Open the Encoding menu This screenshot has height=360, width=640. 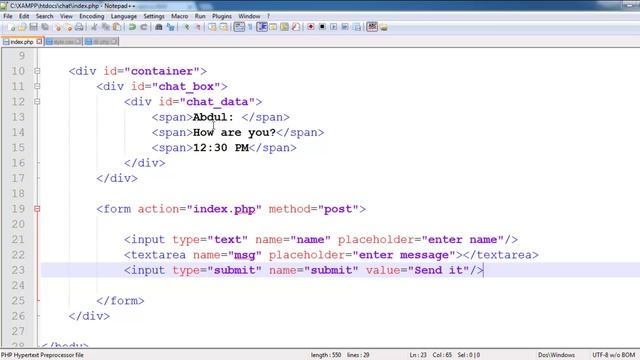click(91, 16)
